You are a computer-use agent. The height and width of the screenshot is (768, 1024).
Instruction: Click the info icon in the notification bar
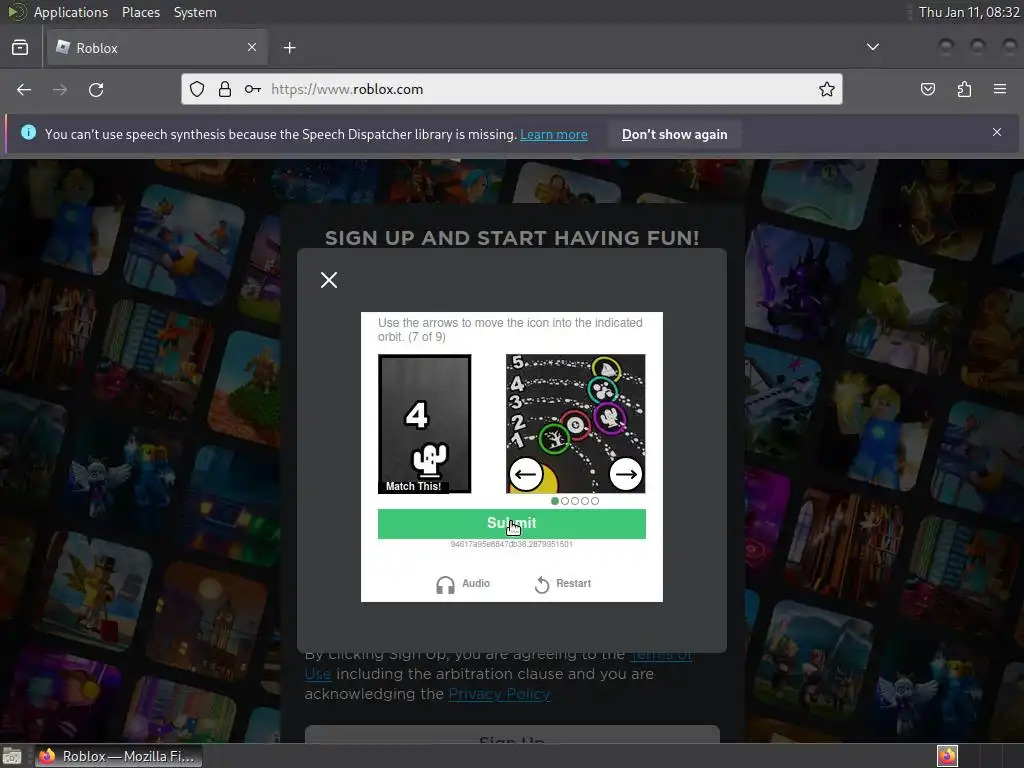click(x=28, y=133)
